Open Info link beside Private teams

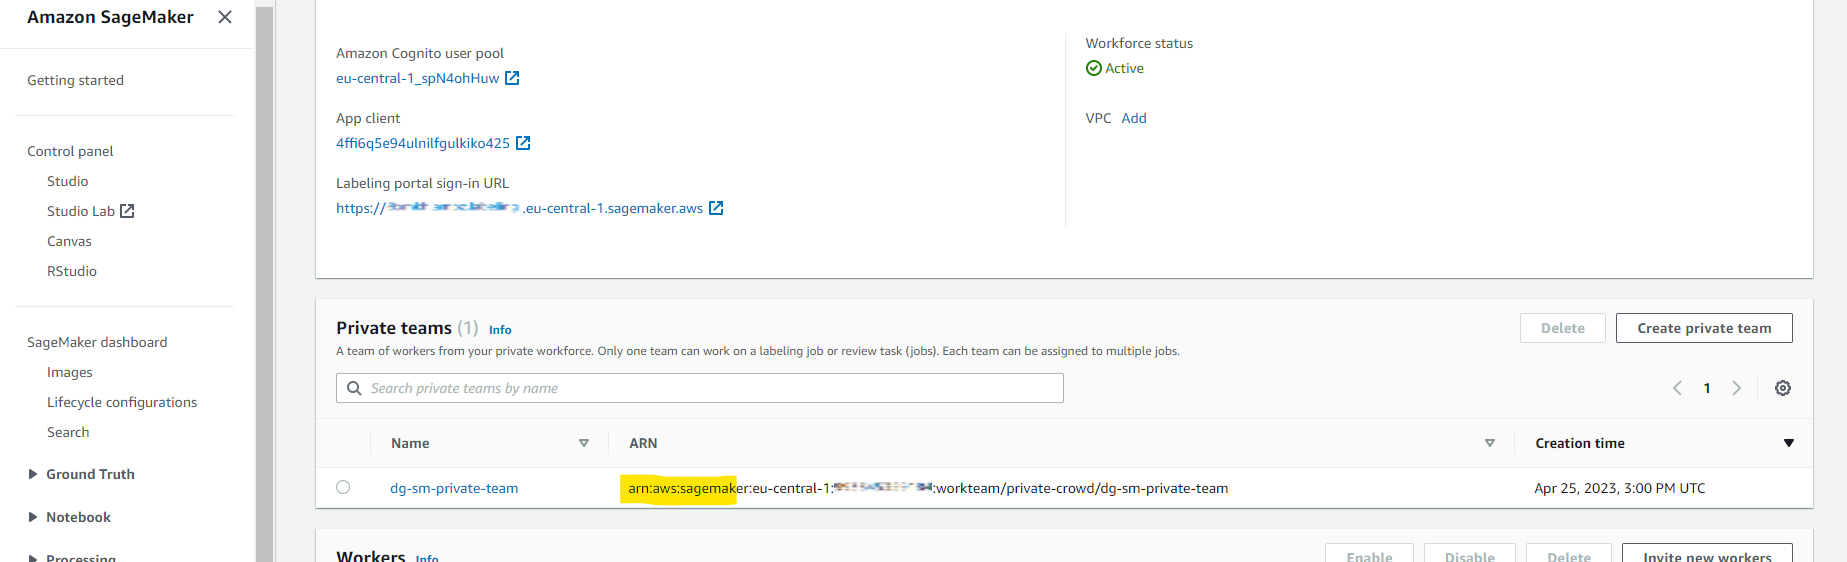coord(500,330)
